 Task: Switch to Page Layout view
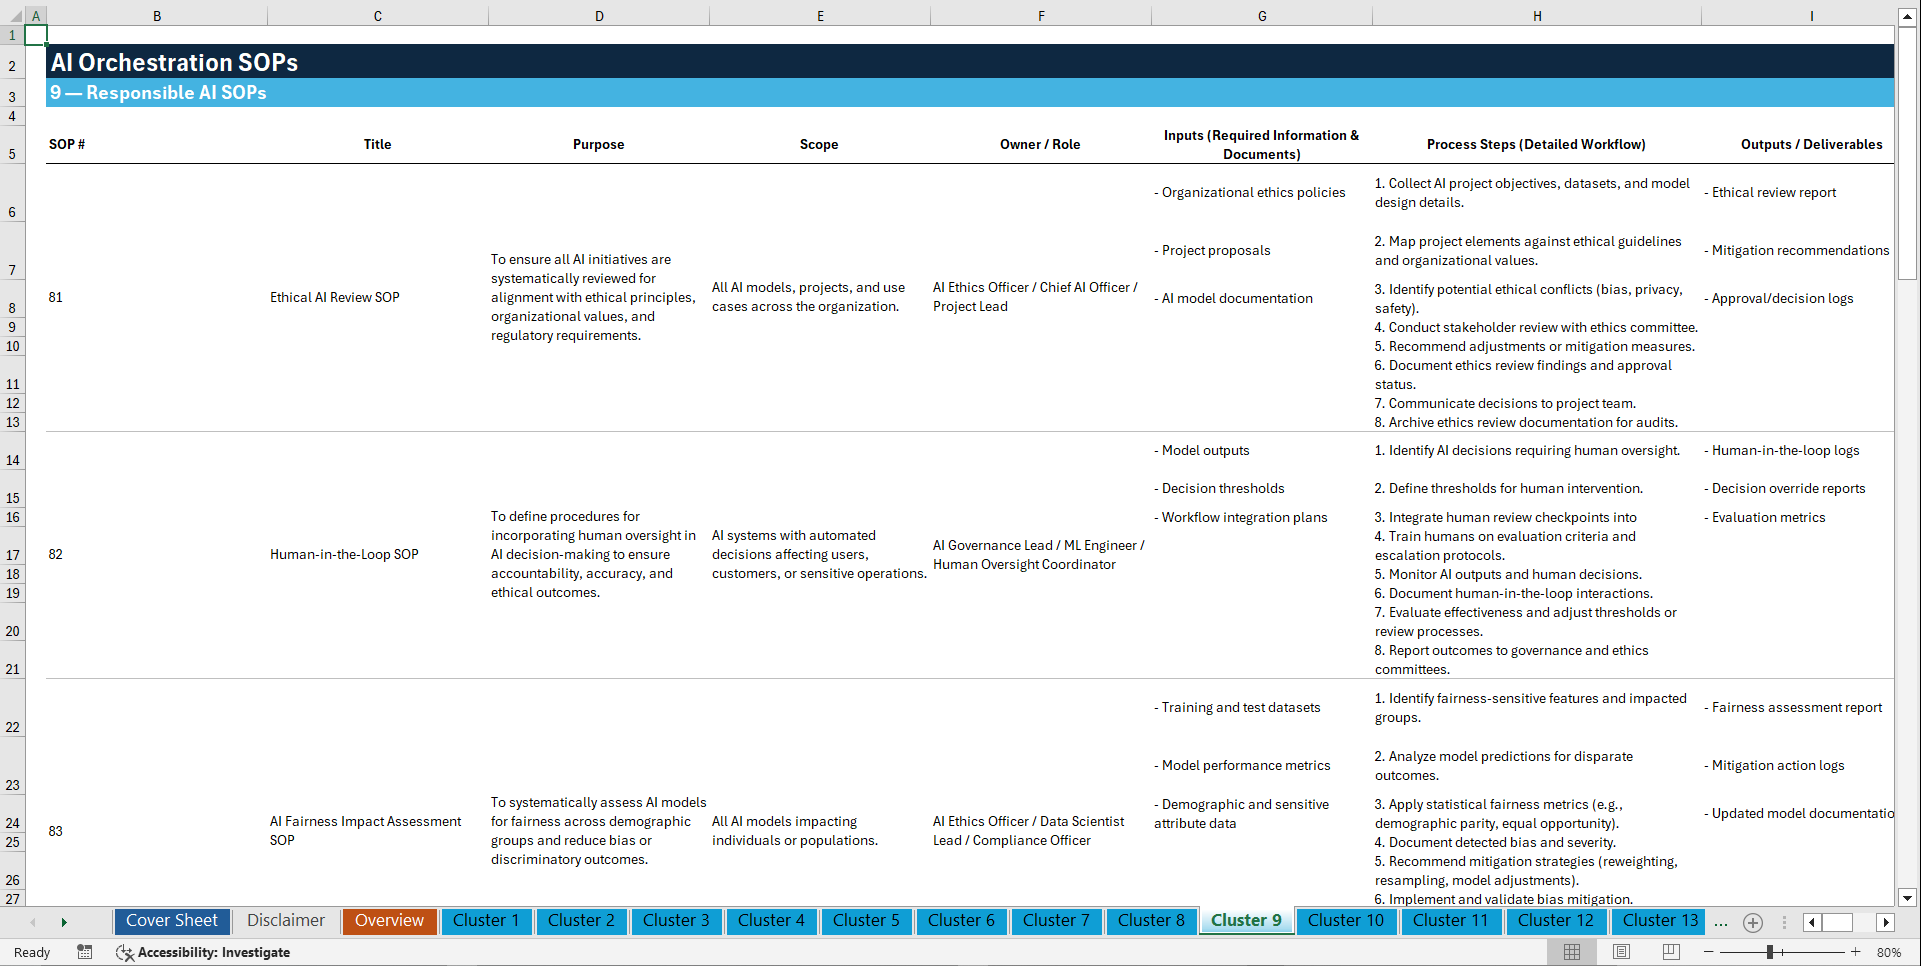point(1621,952)
